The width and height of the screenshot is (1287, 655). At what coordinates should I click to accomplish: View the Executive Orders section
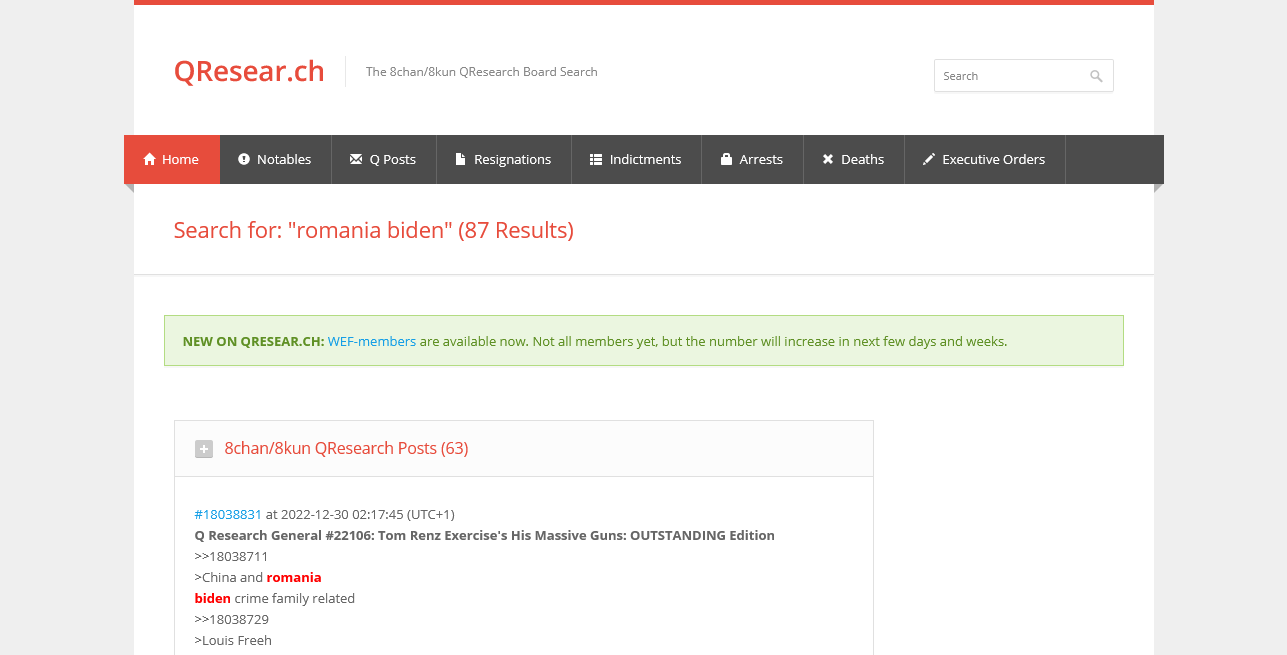click(994, 159)
